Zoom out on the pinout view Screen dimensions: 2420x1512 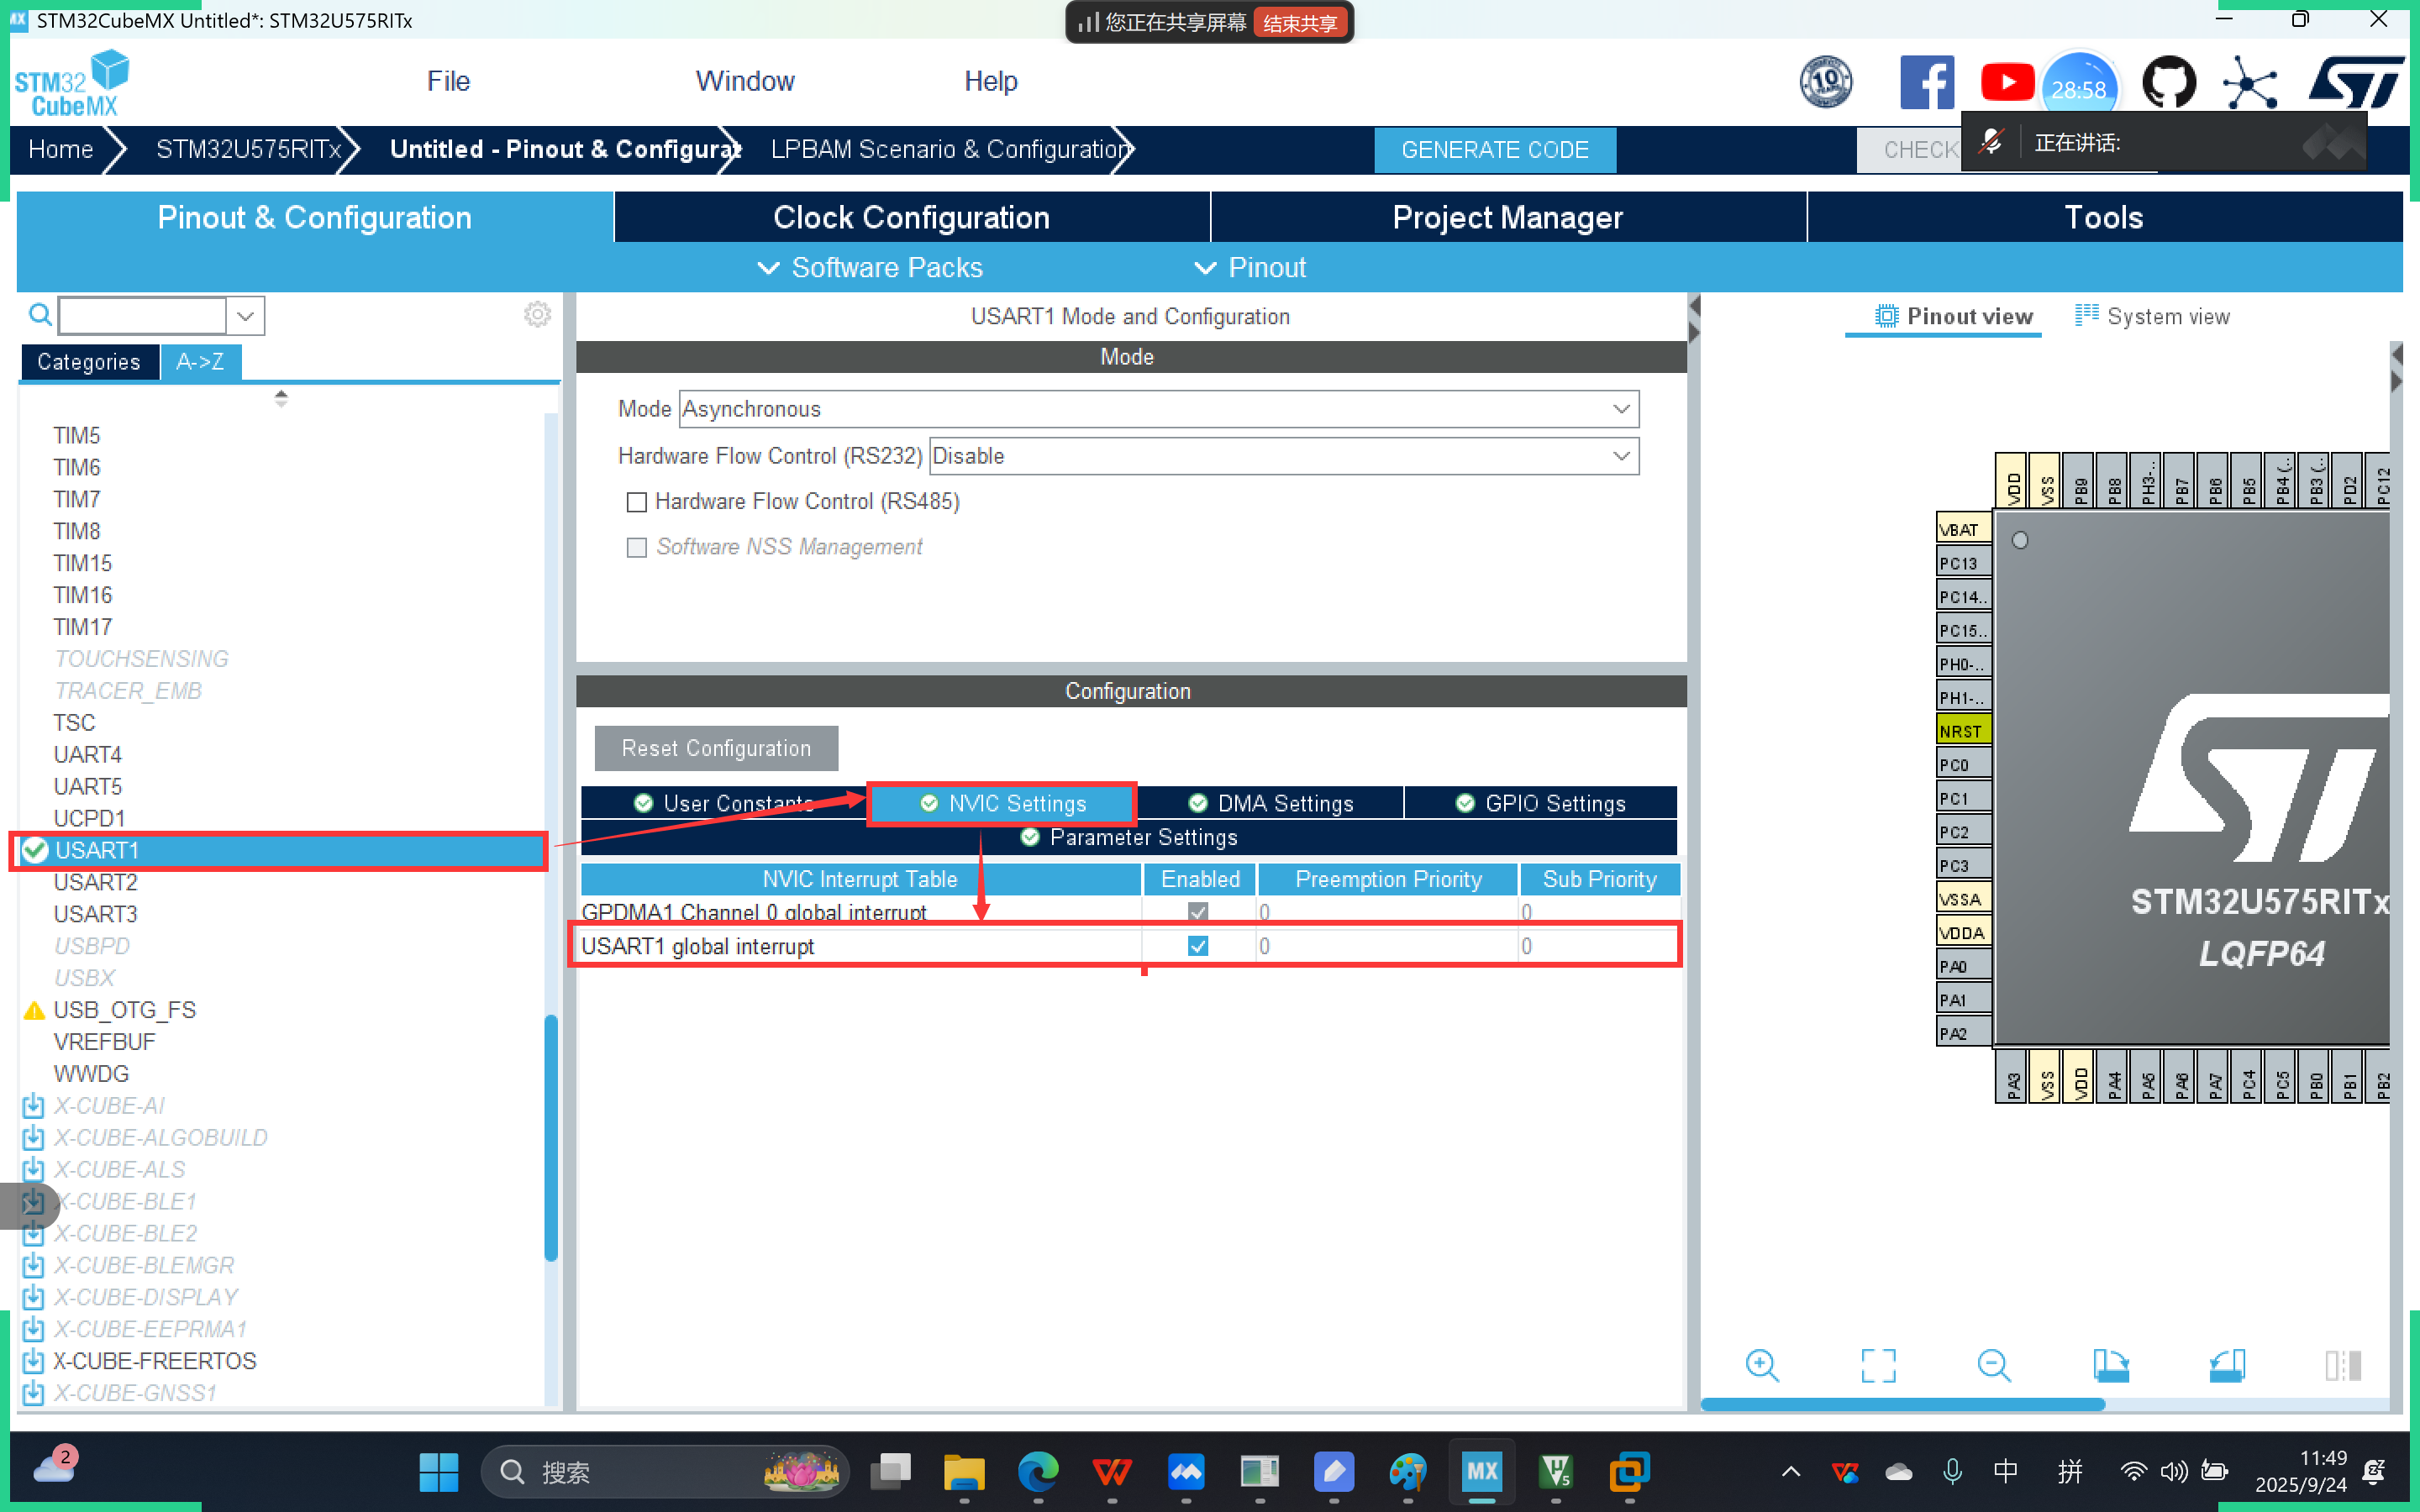[x=1994, y=1365]
